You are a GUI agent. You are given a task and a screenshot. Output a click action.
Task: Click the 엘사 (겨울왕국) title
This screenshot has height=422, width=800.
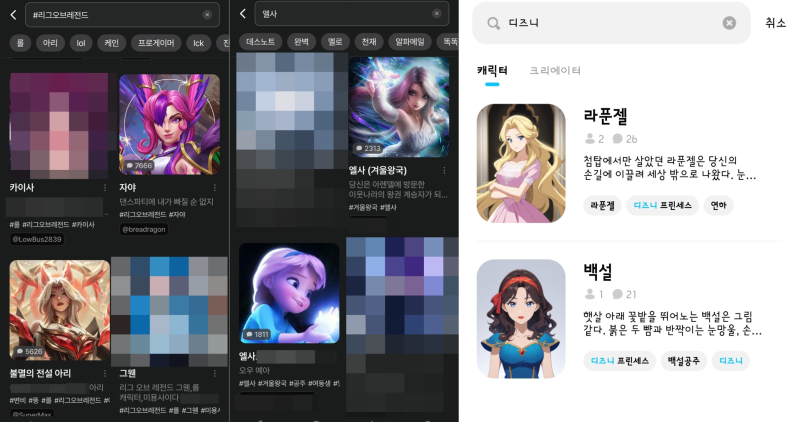tap(378, 170)
